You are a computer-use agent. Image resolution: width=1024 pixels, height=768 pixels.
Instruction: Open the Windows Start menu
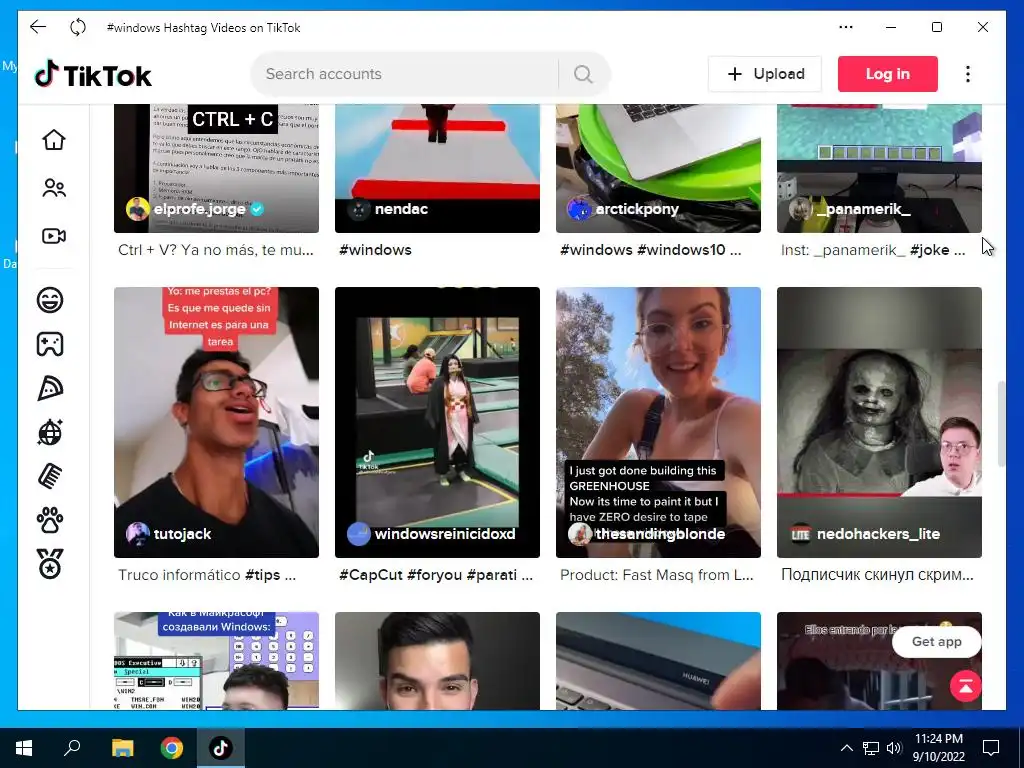pyautogui.click(x=24, y=748)
